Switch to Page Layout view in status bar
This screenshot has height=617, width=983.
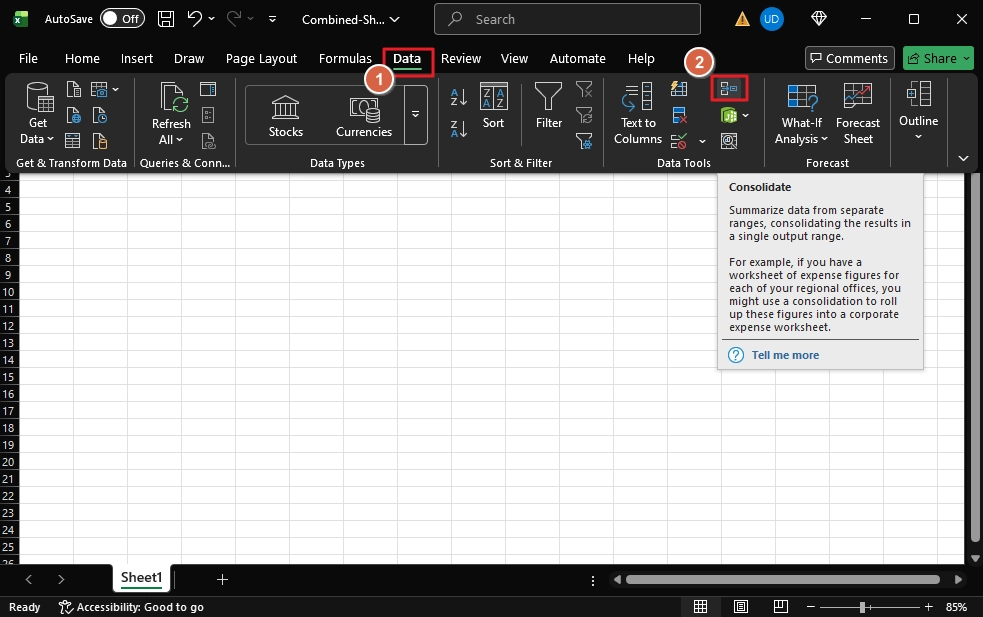point(740,607)
